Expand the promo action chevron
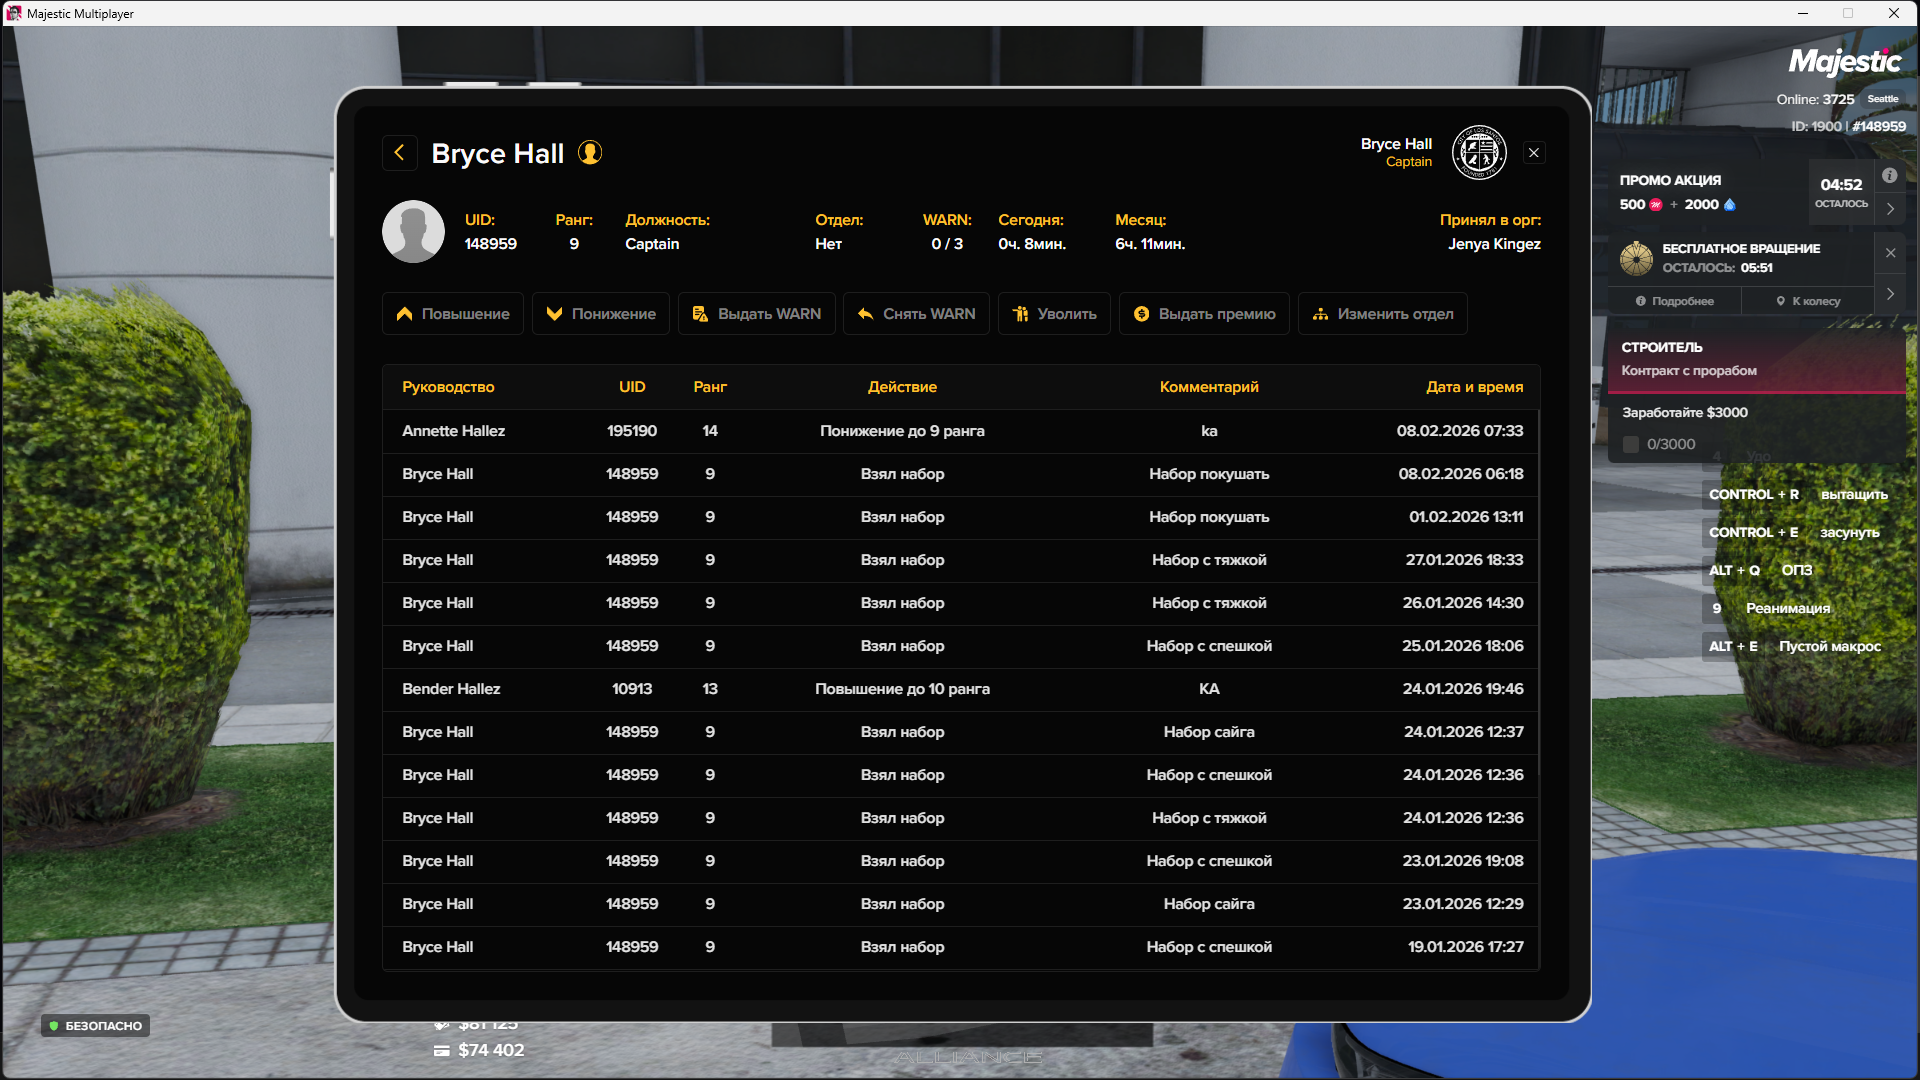Image resolution: width=1920 pixels, height=1080 pixels. (1890, 209)
